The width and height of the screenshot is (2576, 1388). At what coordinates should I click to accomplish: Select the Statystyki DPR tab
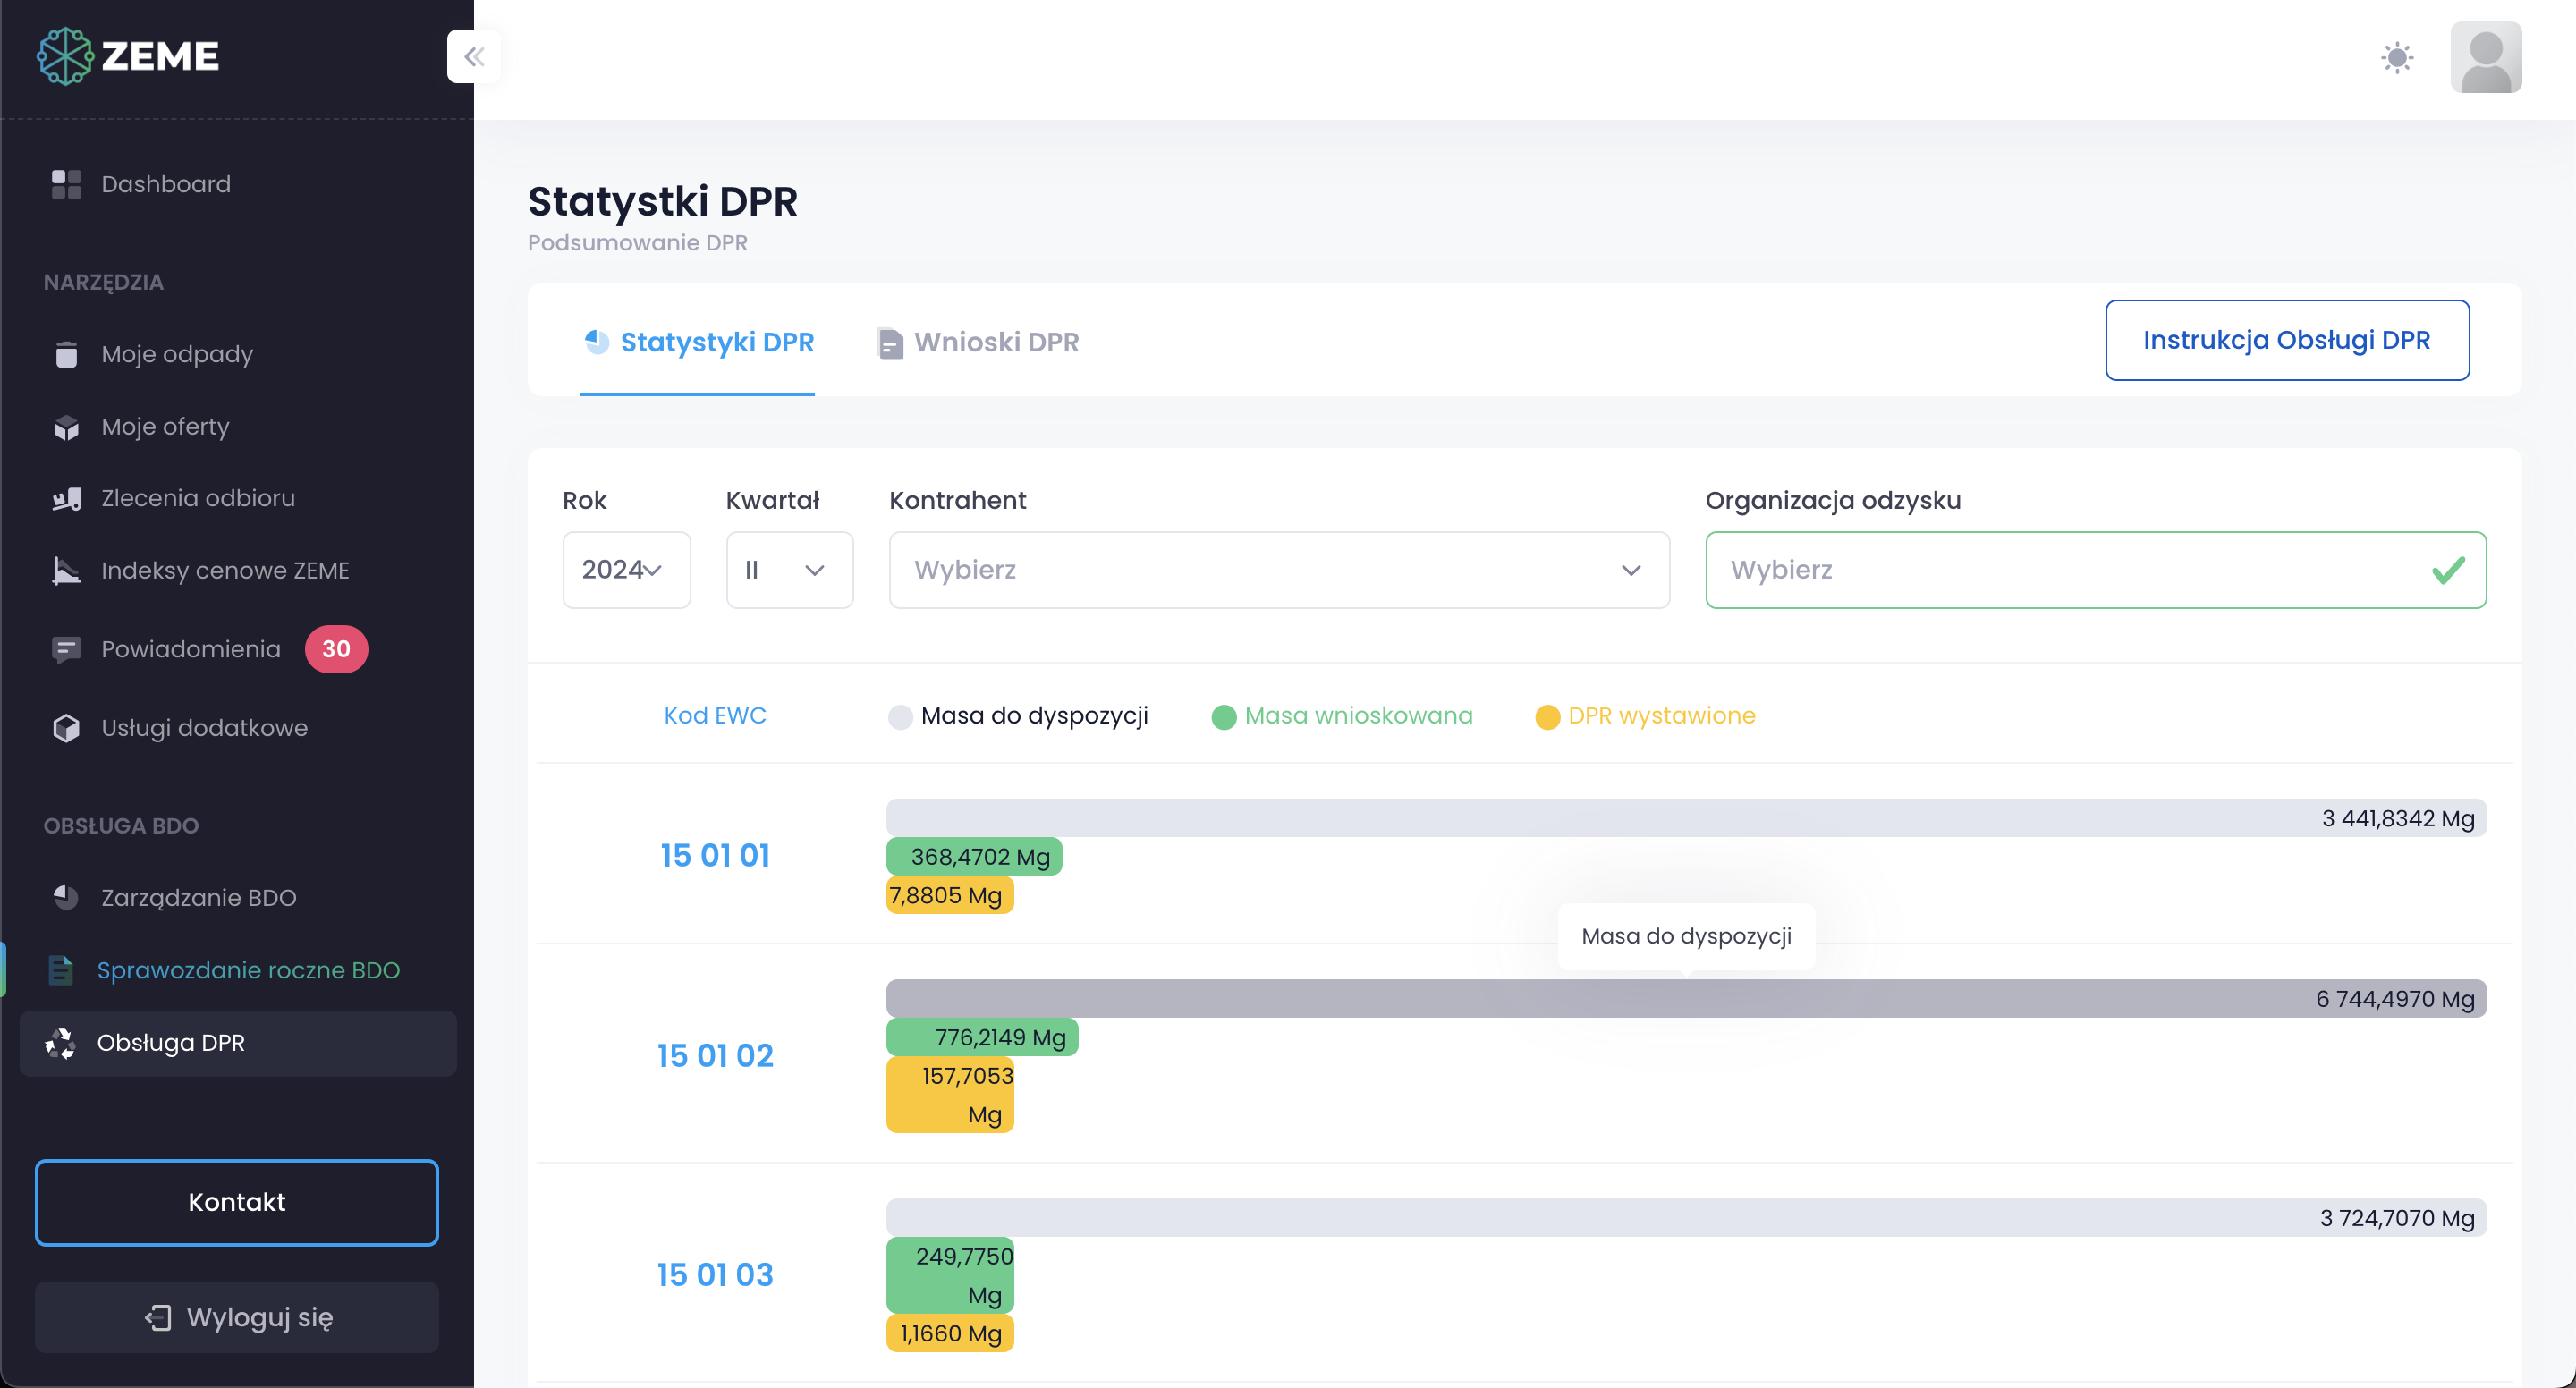pyautogui.click(x=698, y=342)
